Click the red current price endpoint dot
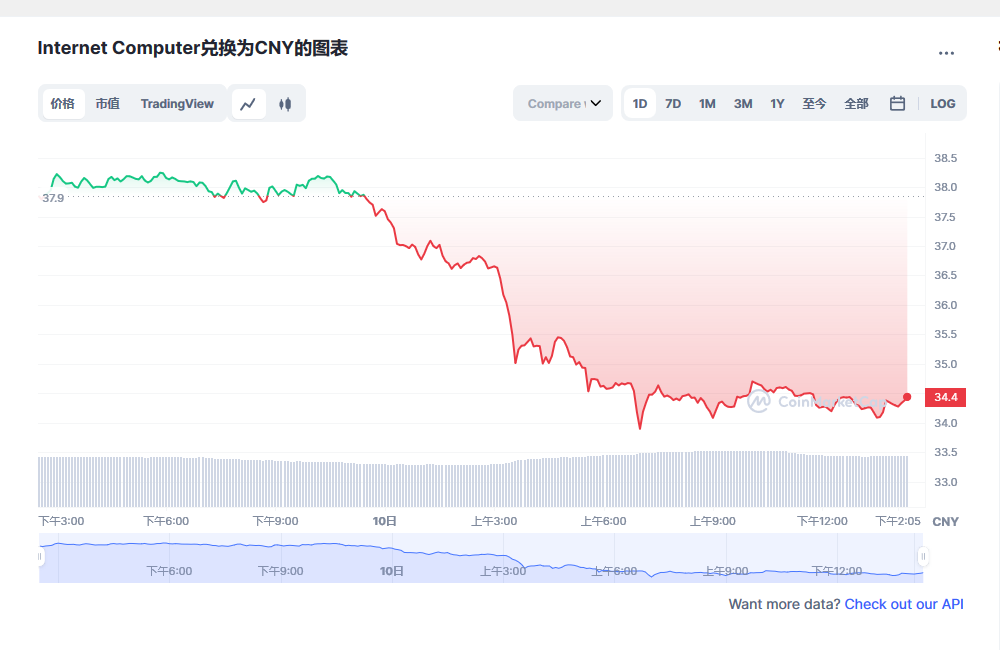1000x650 pixels. (x=907, y=397)
